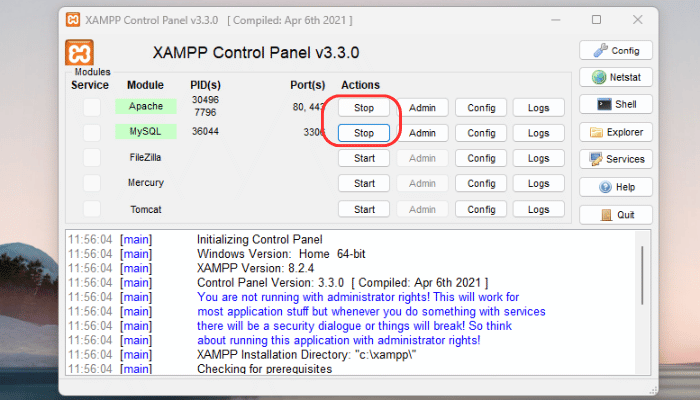700x400 pixels.
Task: Click the title bar XAMPP icon
Action: click(73, 20)
